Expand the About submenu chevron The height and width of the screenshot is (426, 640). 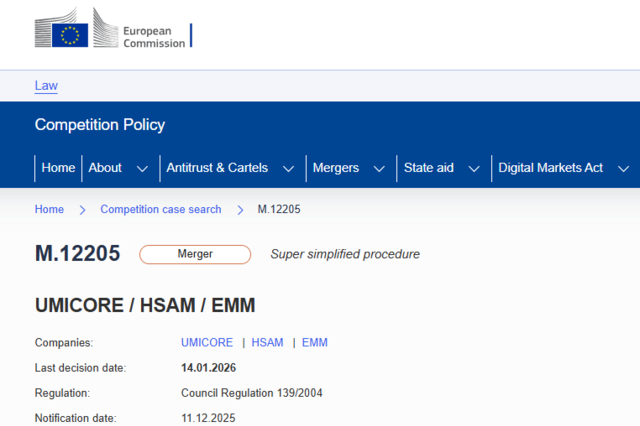tap(142, 169)
